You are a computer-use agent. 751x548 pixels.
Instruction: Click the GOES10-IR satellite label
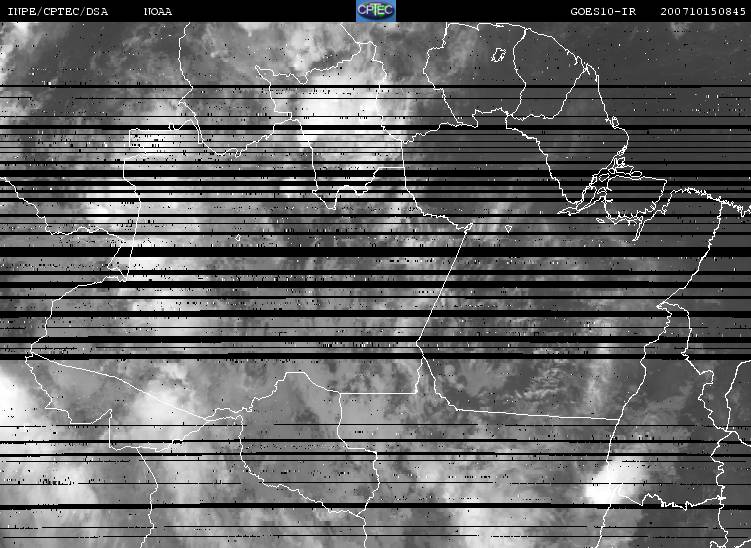[603, 12]
